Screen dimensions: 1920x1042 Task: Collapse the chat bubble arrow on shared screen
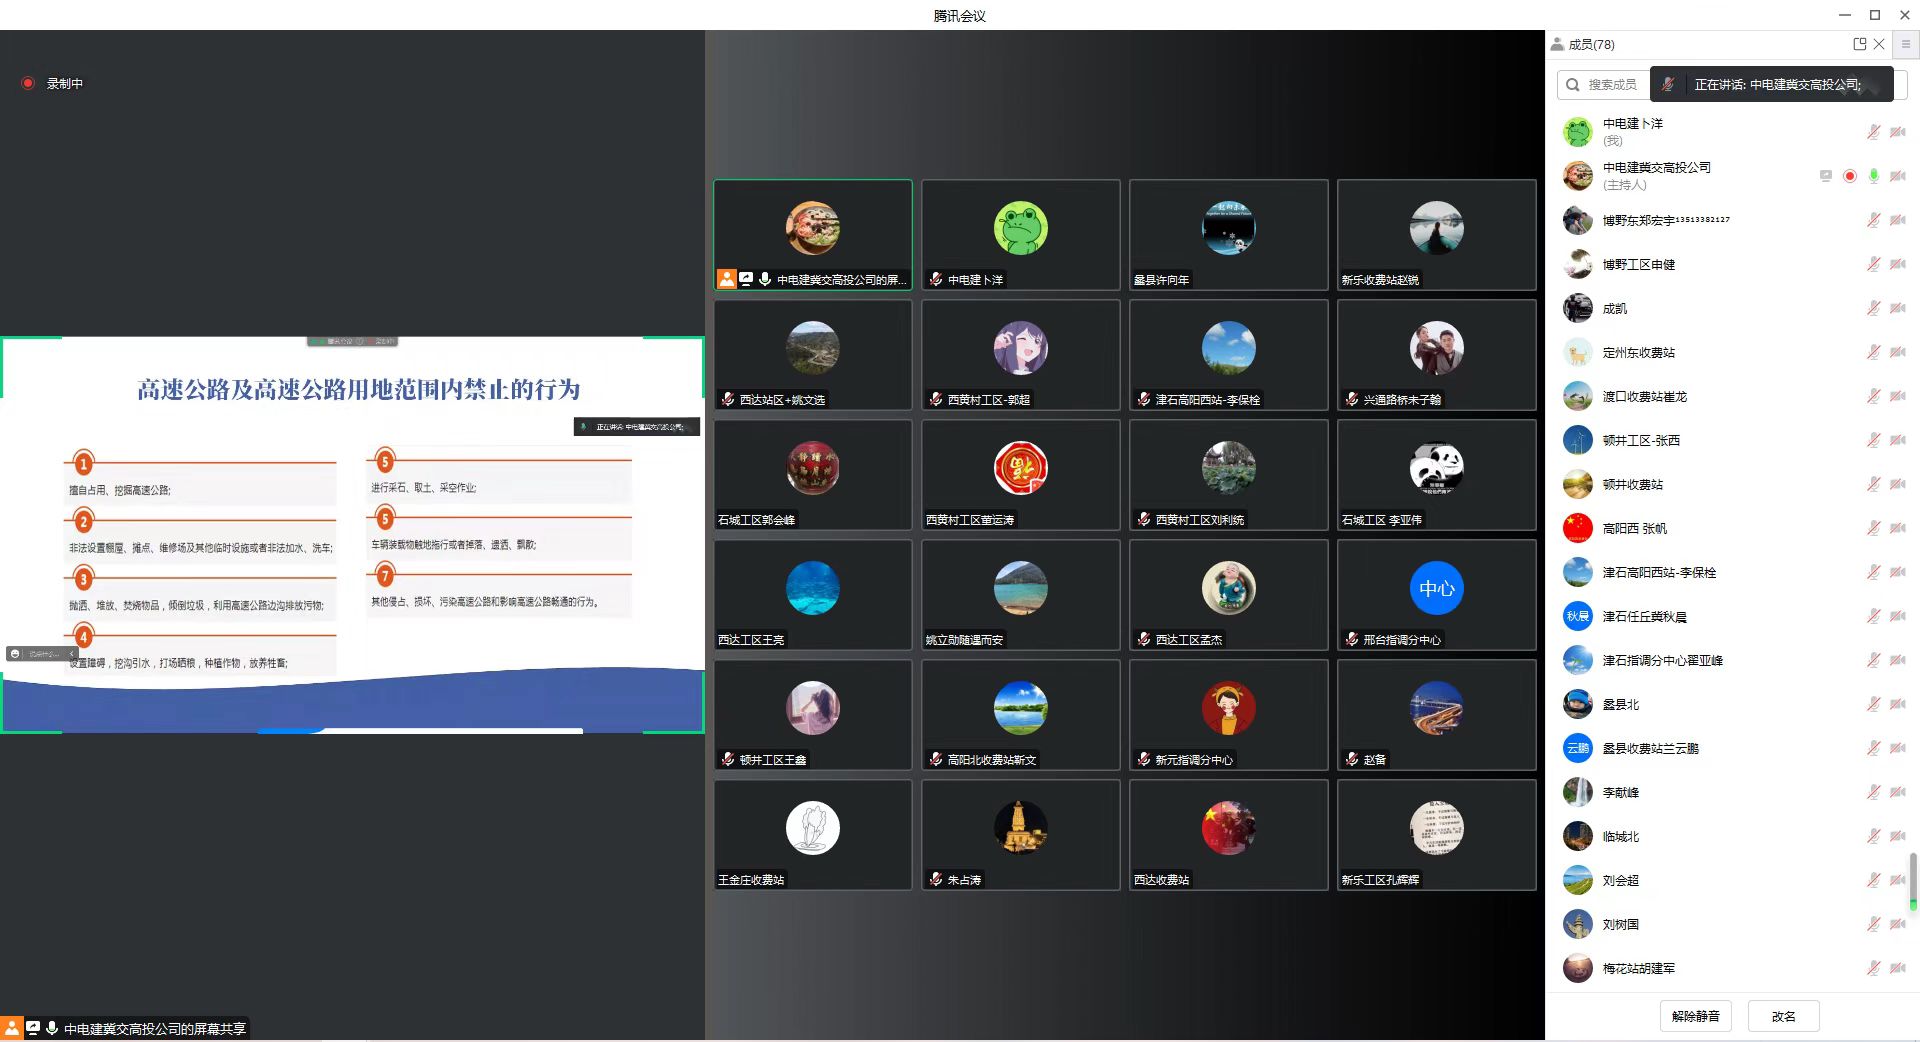(71, 654)
